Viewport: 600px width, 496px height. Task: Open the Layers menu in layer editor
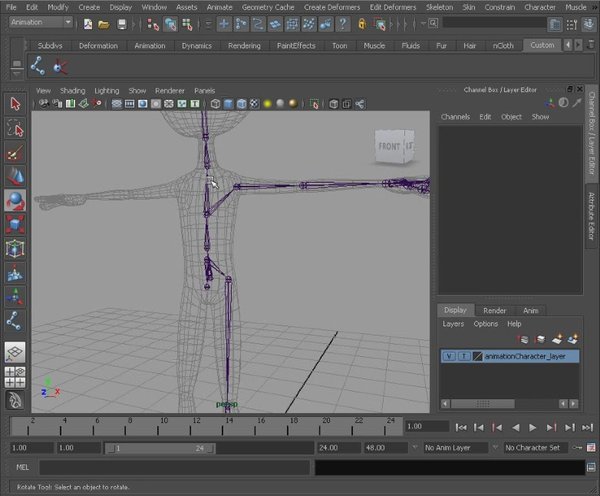click(453, 324)
